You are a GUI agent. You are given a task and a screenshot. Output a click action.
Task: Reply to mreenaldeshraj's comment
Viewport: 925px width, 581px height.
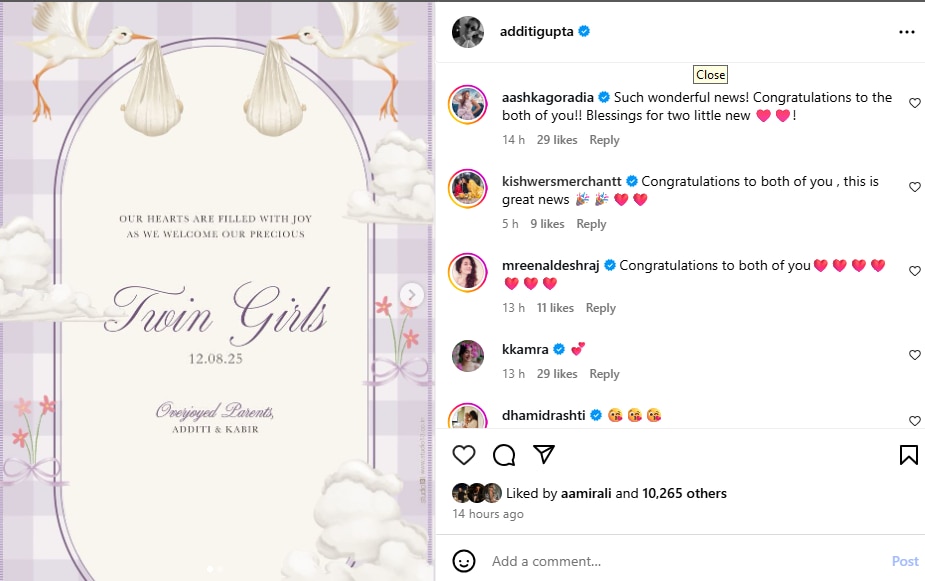tap(600, 308)
